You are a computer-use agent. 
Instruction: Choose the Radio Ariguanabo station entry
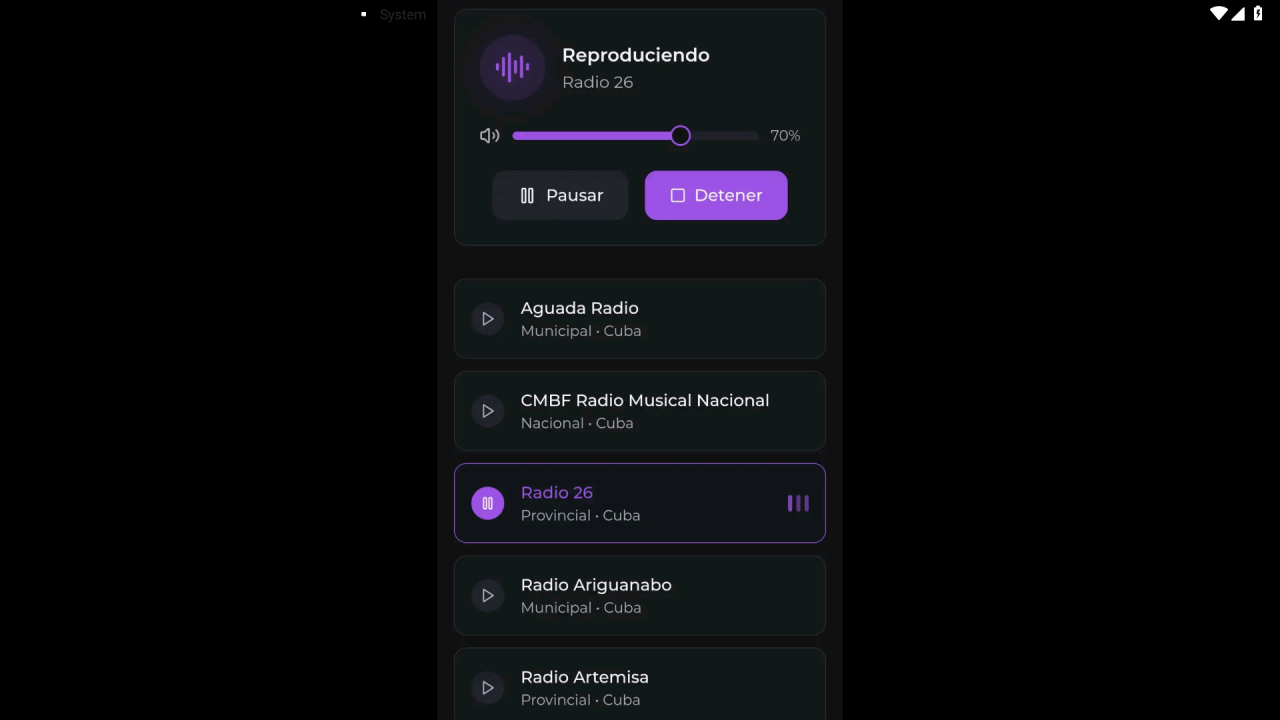(640, 595)
